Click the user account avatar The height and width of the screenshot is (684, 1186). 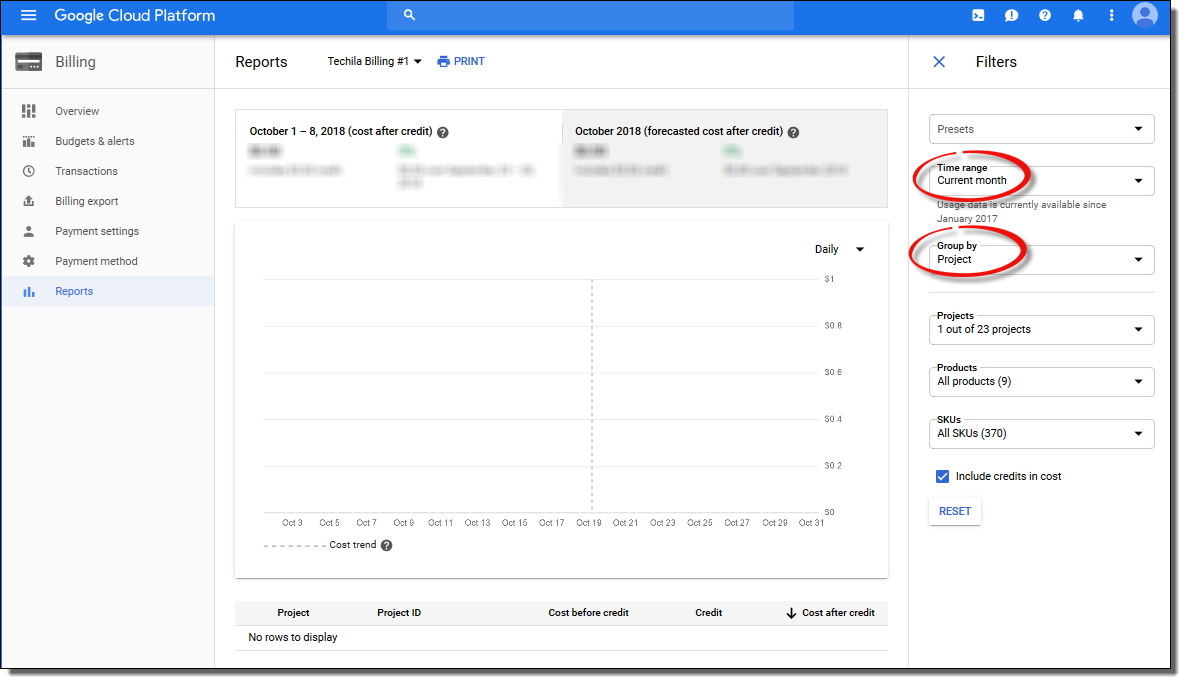1145,15
